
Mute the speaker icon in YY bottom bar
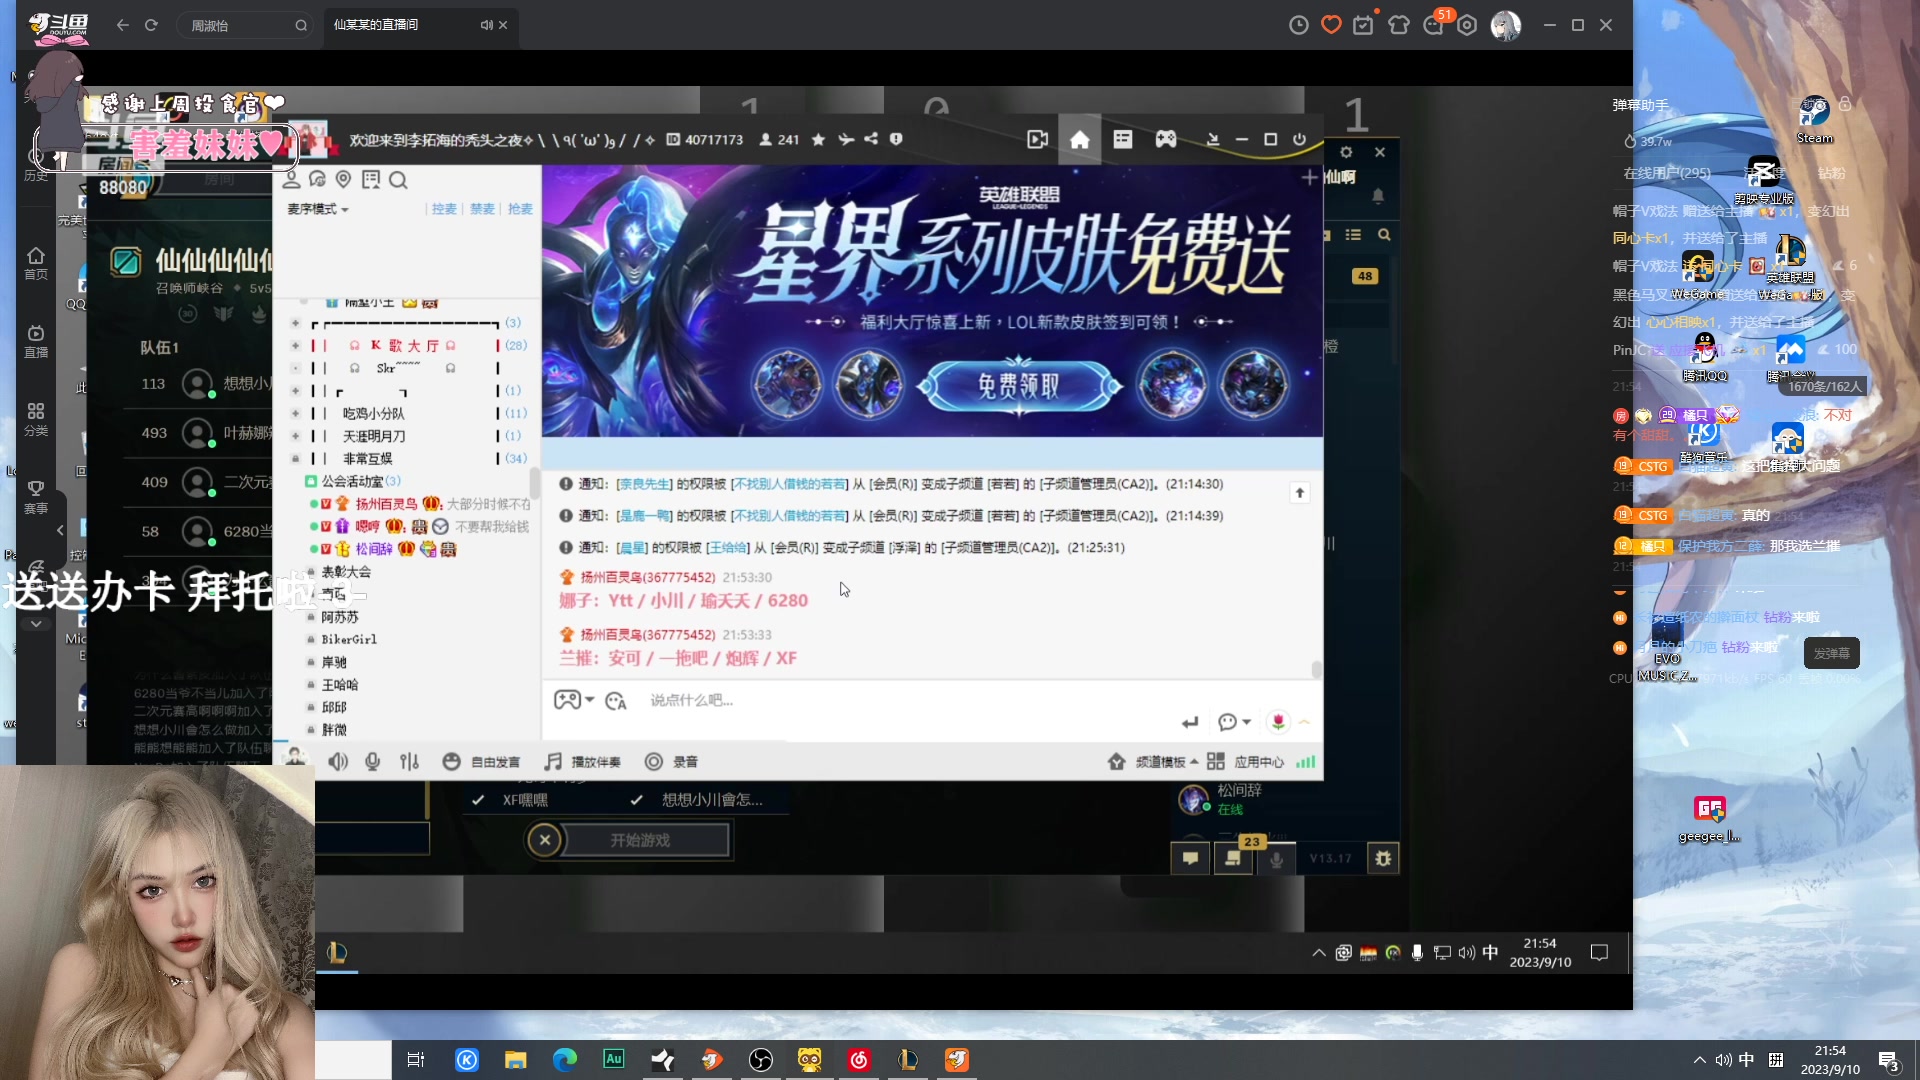click(x=338, y=761)
